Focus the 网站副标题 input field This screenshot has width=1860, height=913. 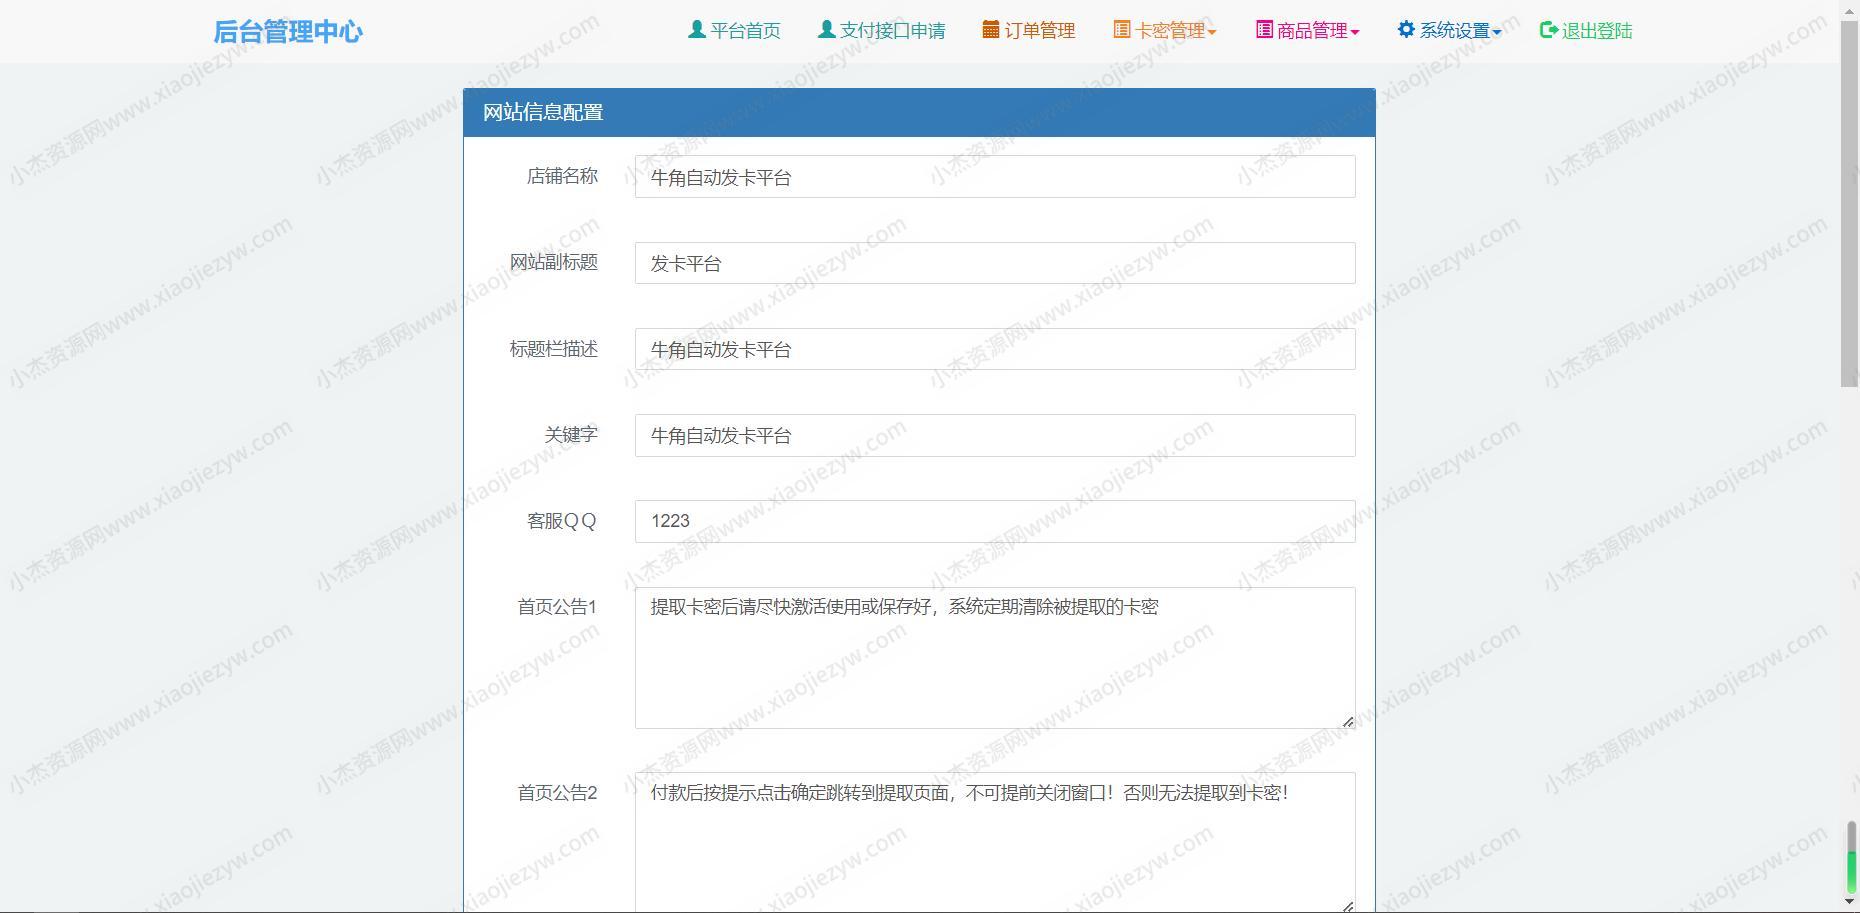pyautogui.click(x=995, y=263)
